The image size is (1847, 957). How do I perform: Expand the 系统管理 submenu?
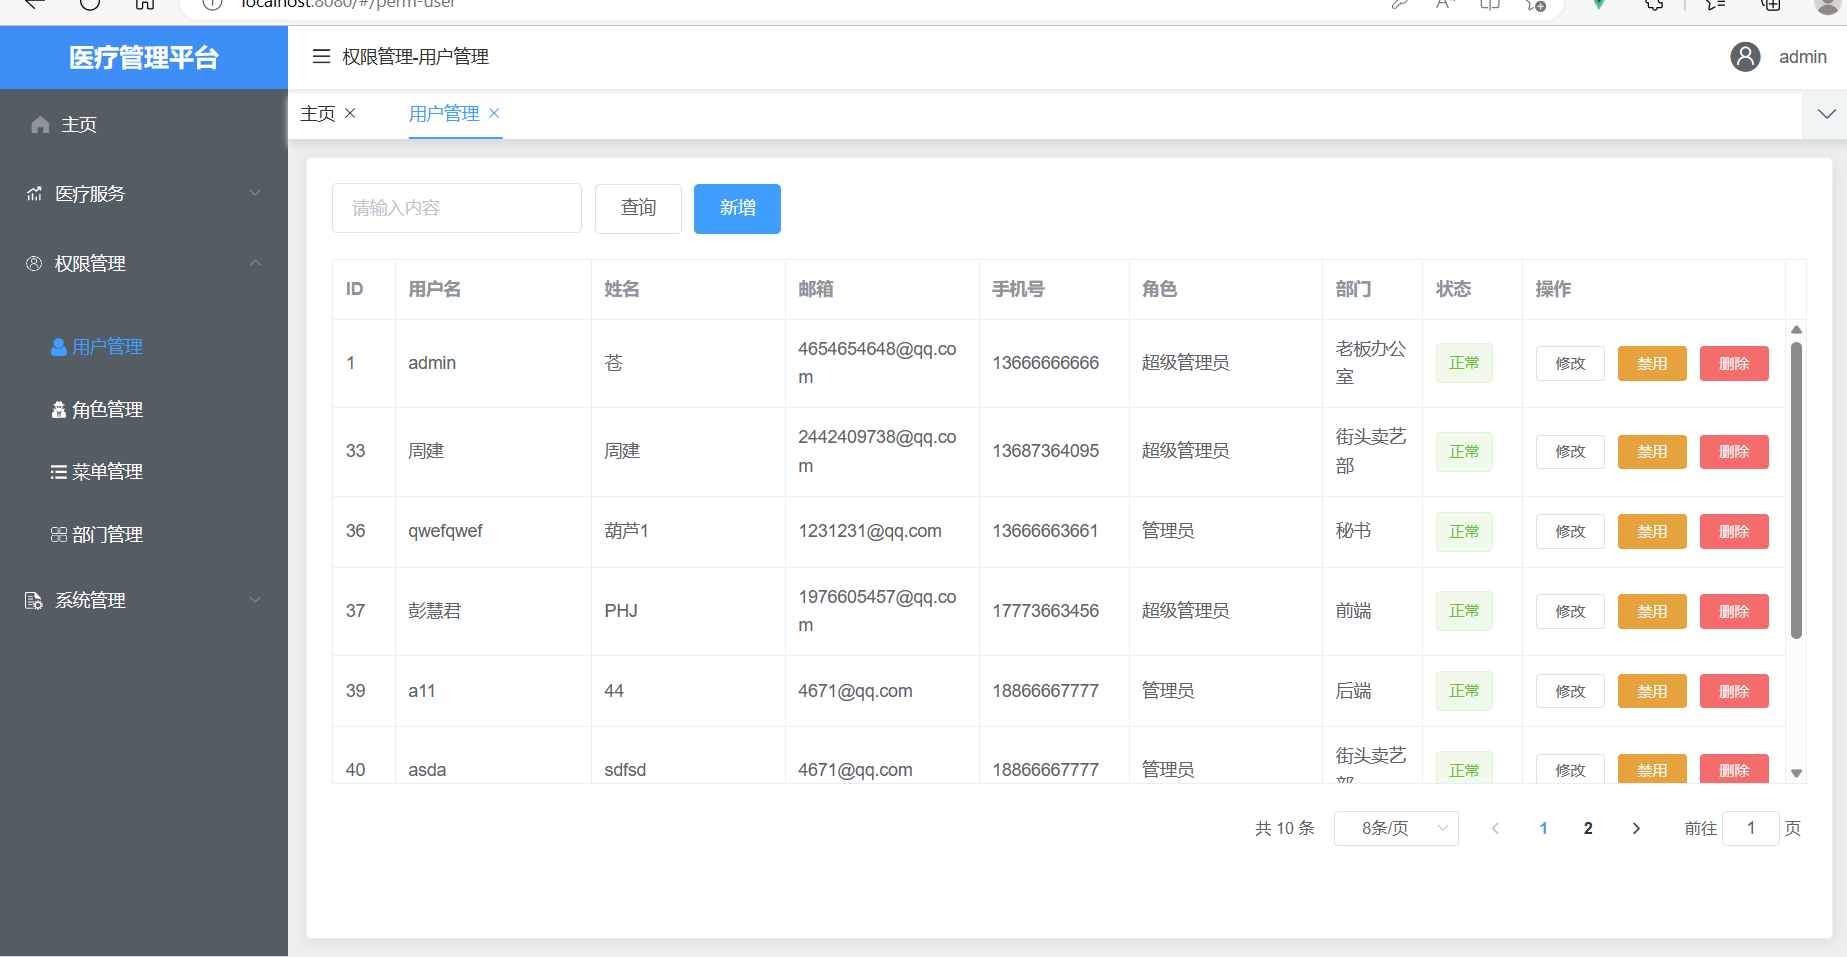255,600
